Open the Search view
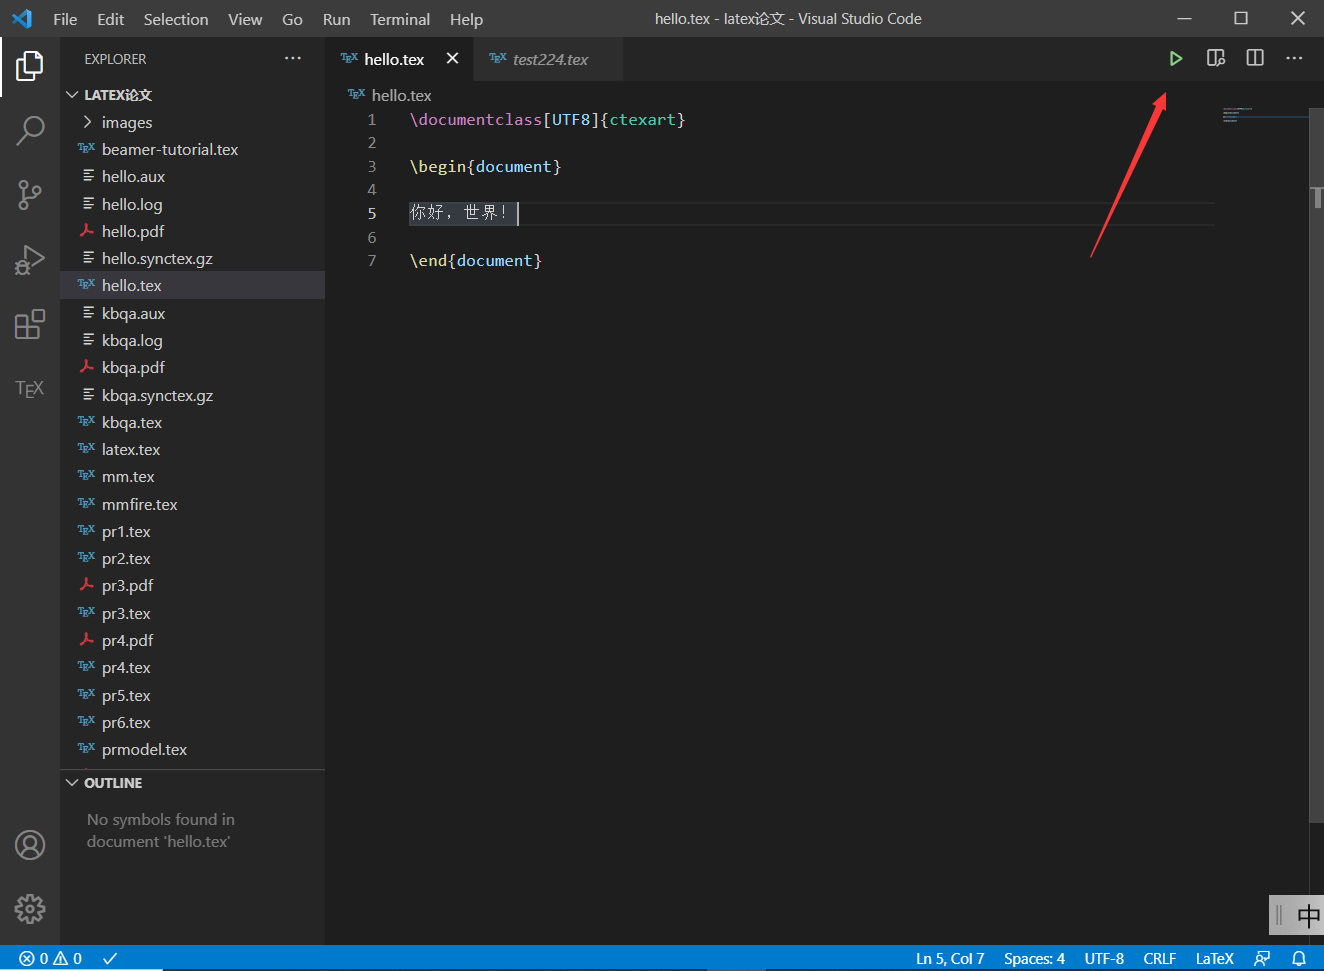This screenshot has height=971, width=1324. tap(29, 130)
